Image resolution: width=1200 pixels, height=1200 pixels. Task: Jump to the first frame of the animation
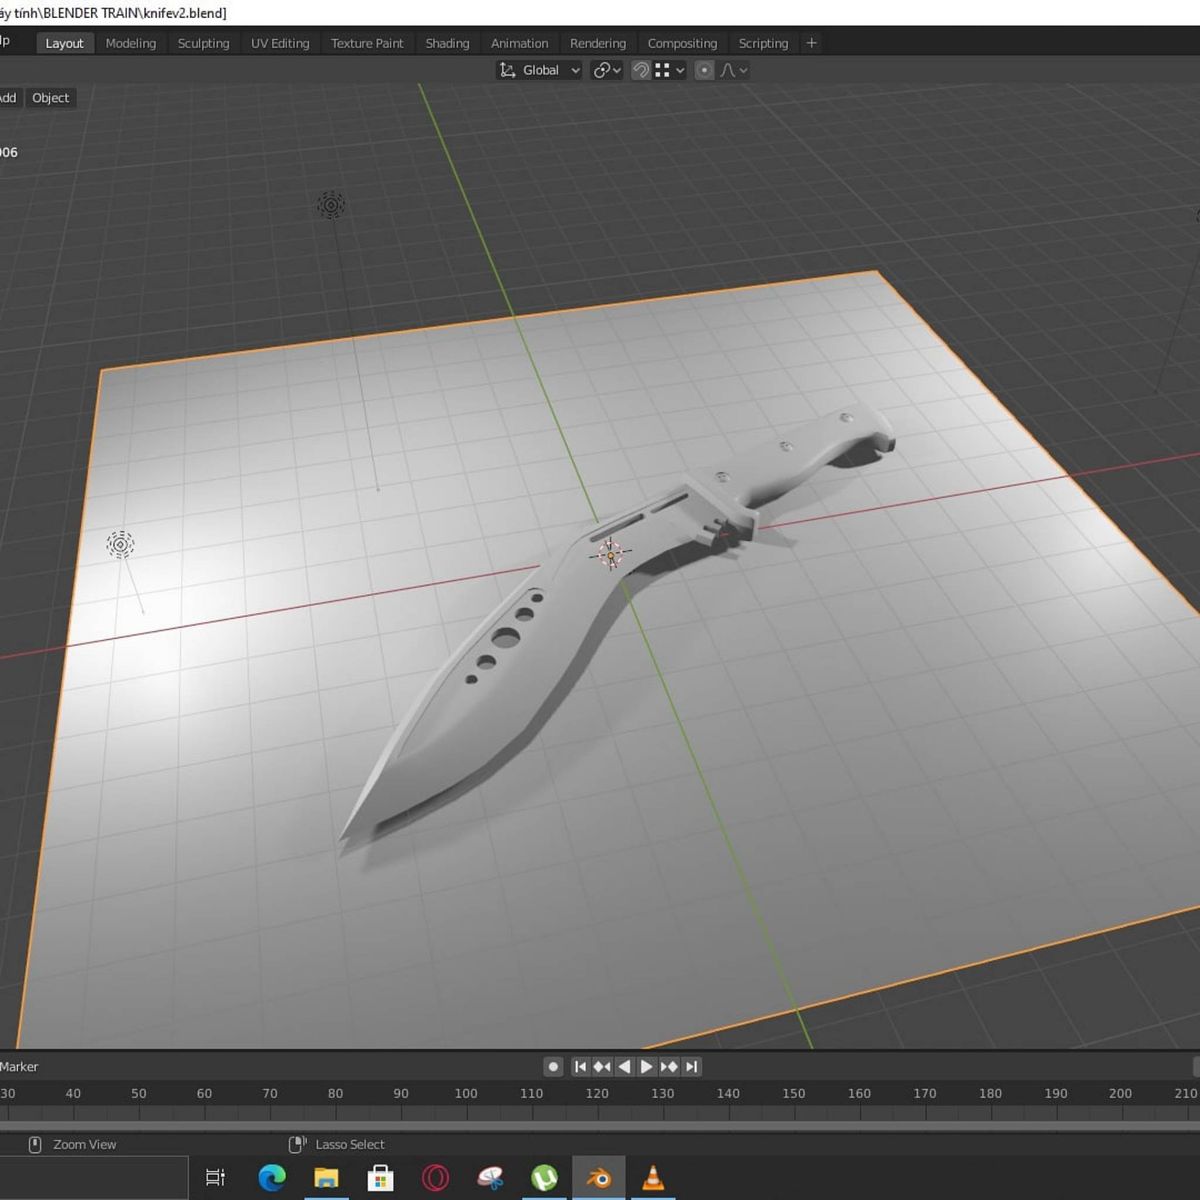580,1067
